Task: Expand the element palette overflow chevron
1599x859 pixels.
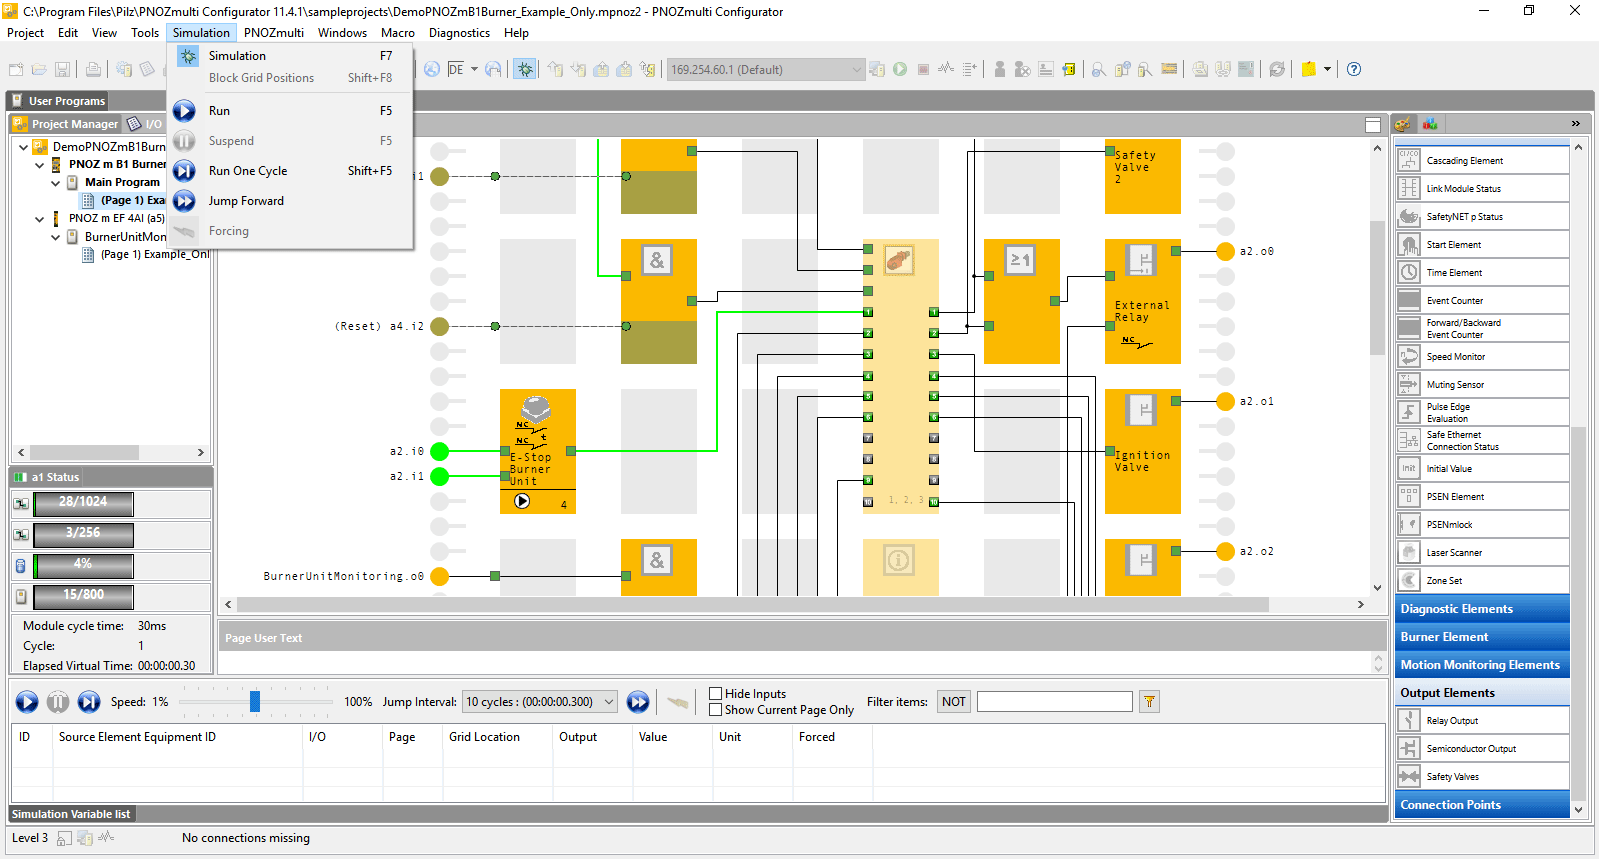Action: (1576, 123)
